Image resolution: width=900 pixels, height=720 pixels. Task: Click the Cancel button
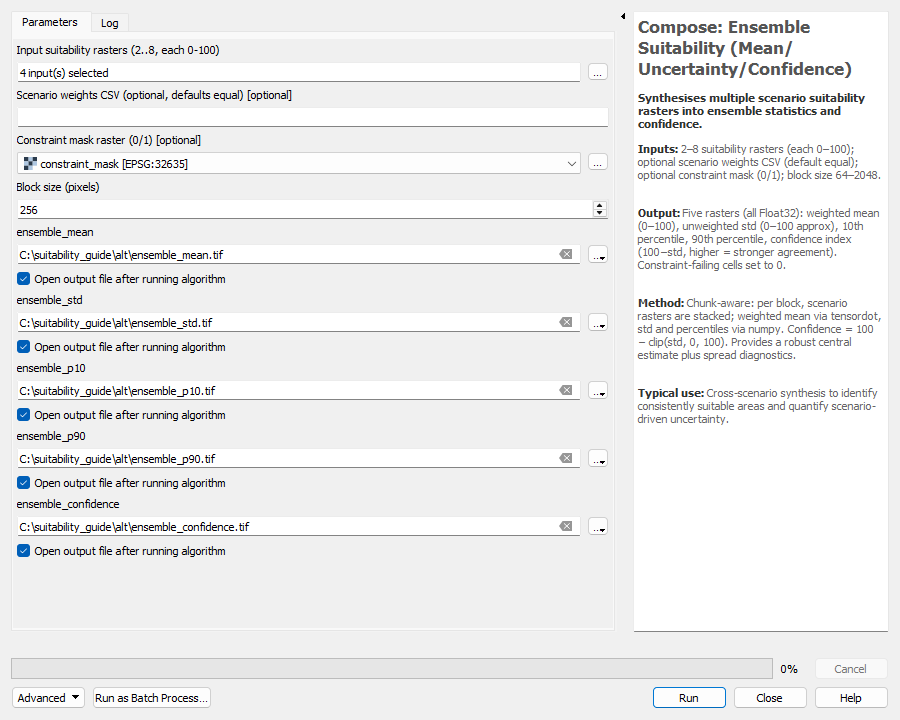pyautogui.click(x=851, y=669)
